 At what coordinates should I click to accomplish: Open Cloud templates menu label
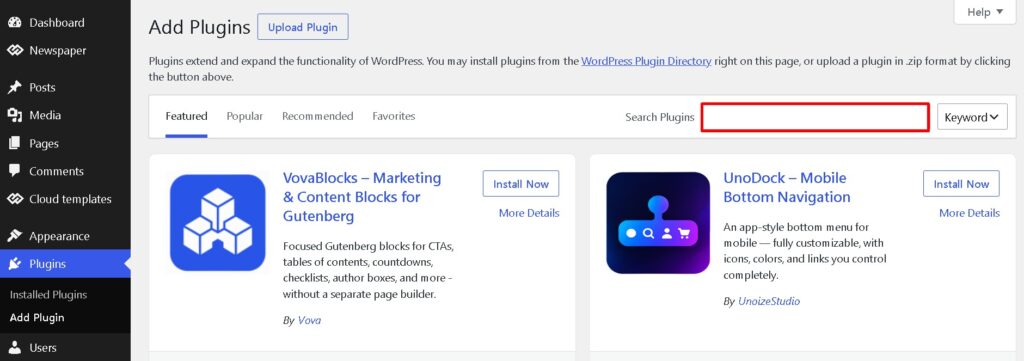coord(71,199)
